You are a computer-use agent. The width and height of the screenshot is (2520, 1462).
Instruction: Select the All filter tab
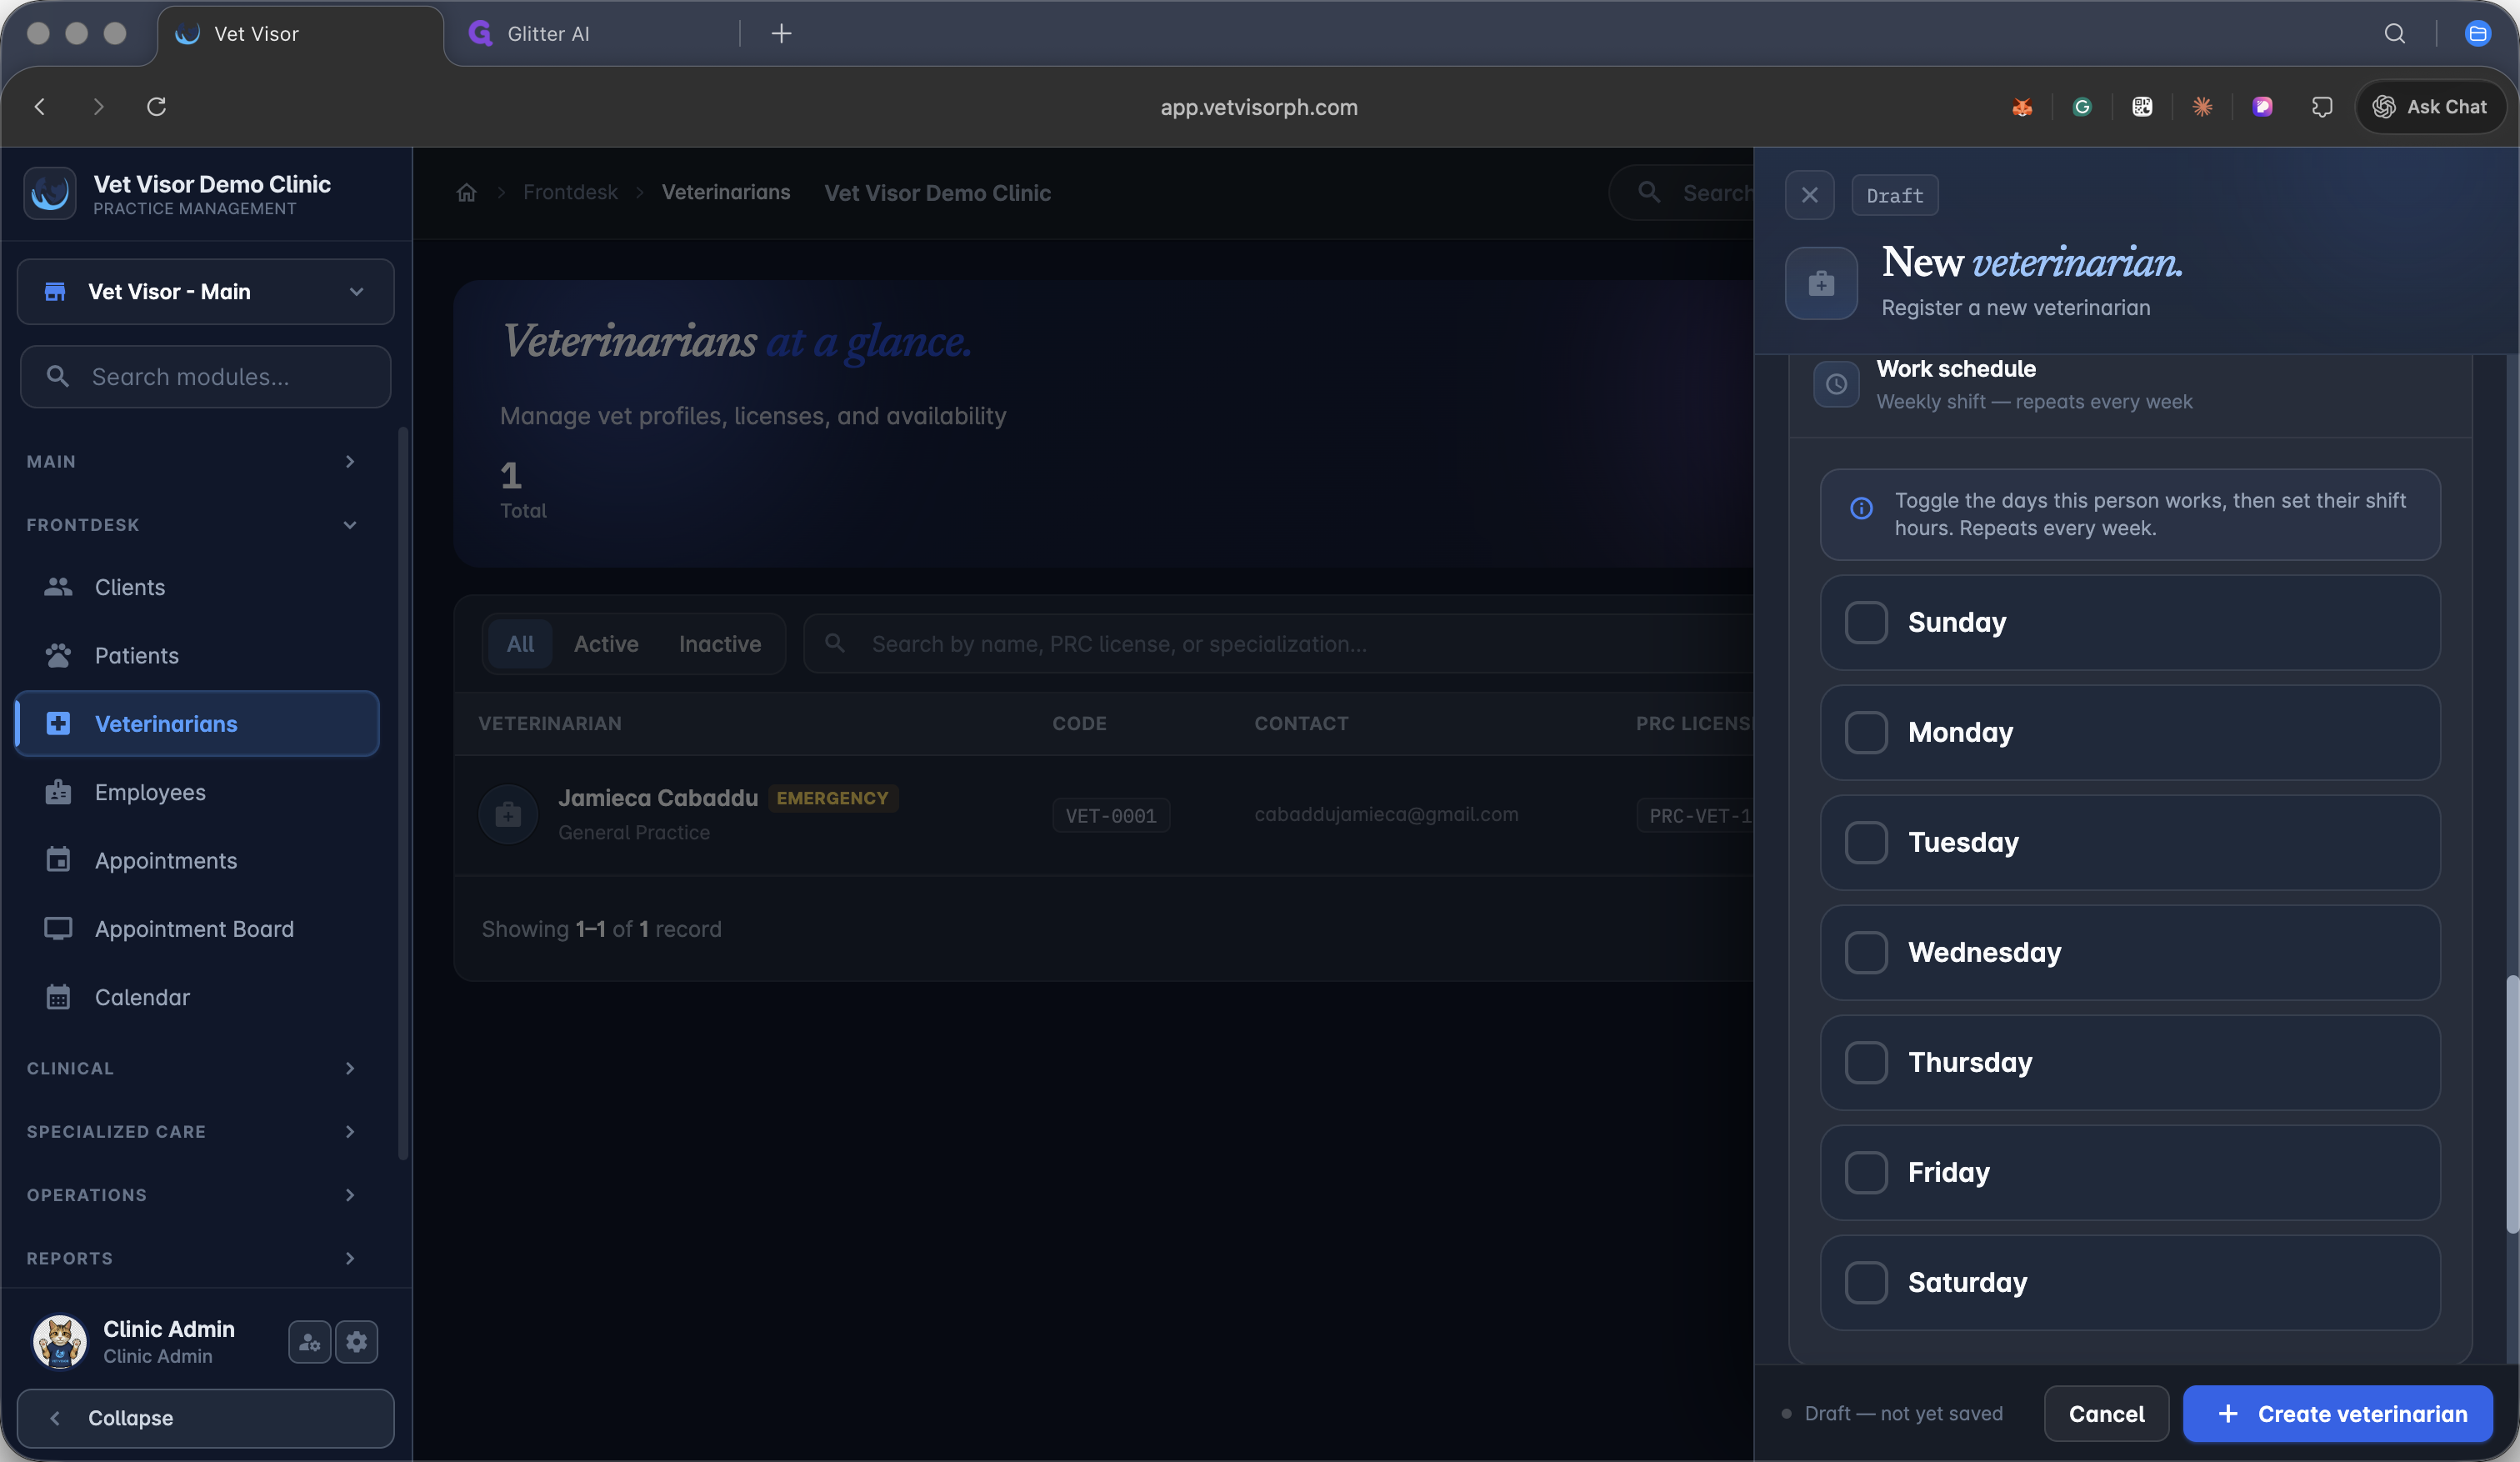[520, 644]
